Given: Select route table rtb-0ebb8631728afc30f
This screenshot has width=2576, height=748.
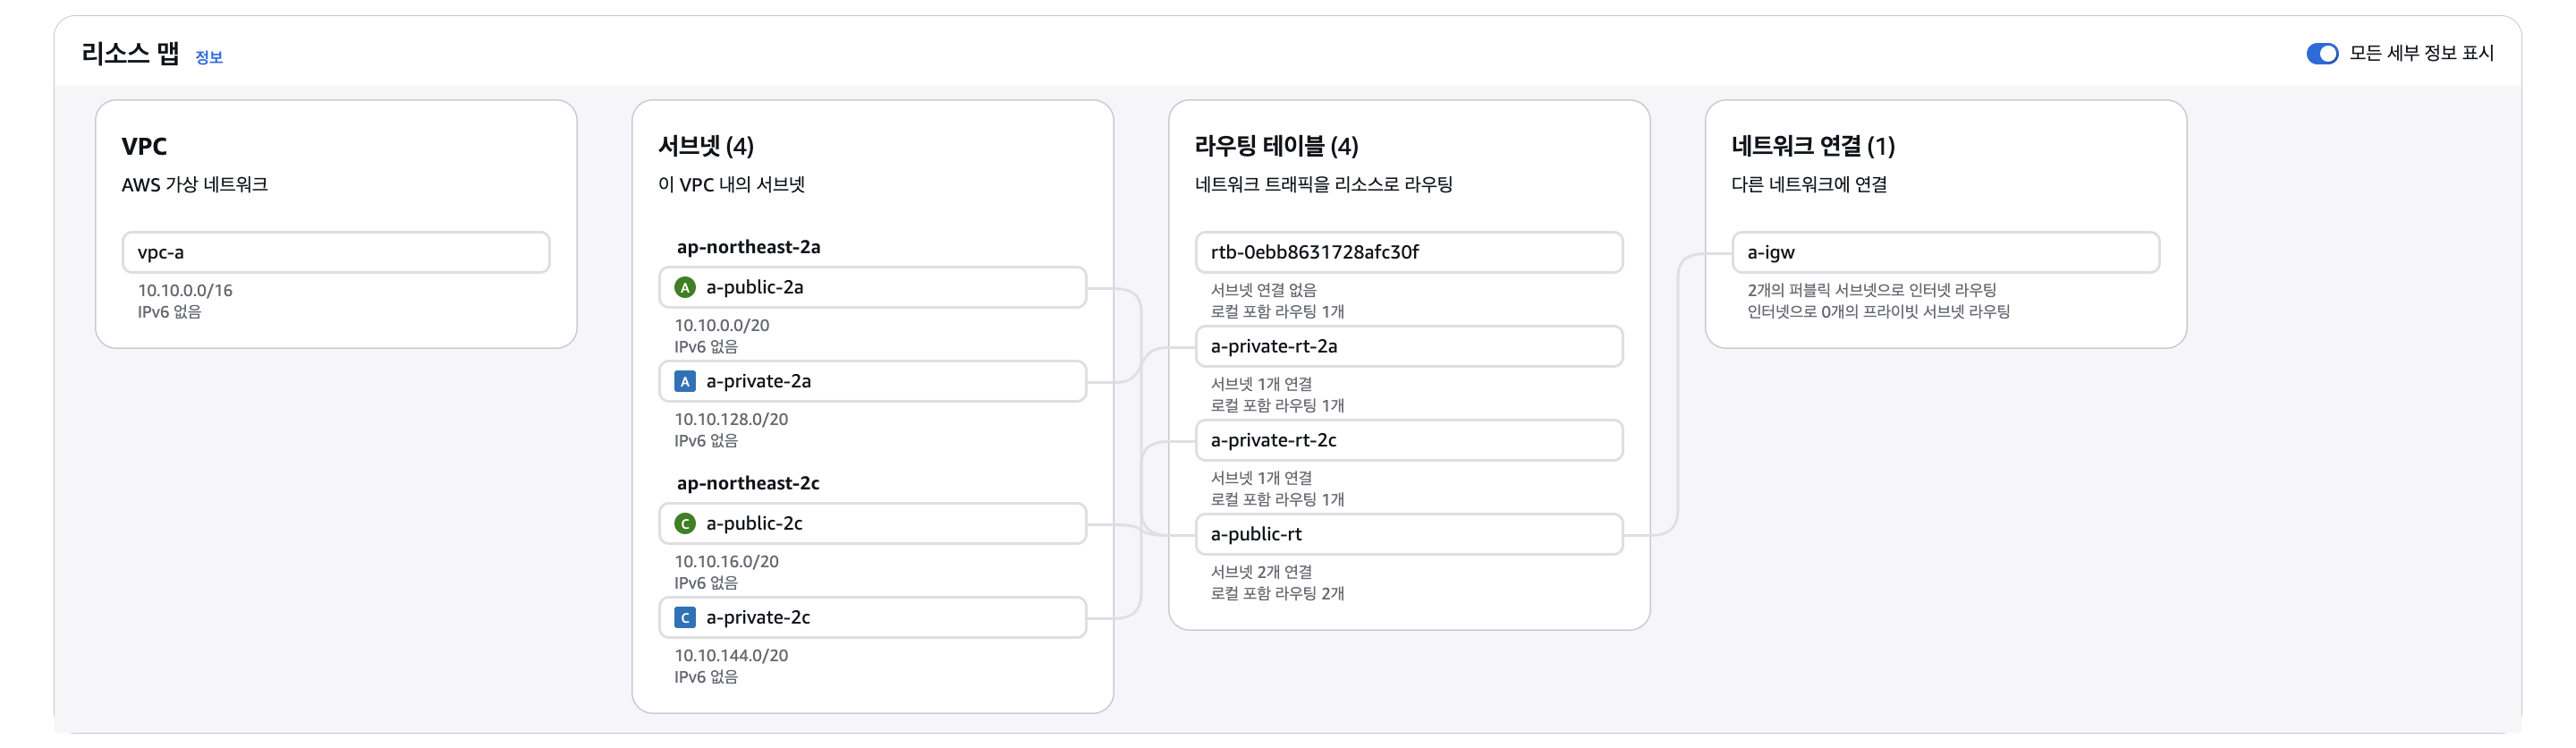Looking at the screenshot, I should (1409, 252).
